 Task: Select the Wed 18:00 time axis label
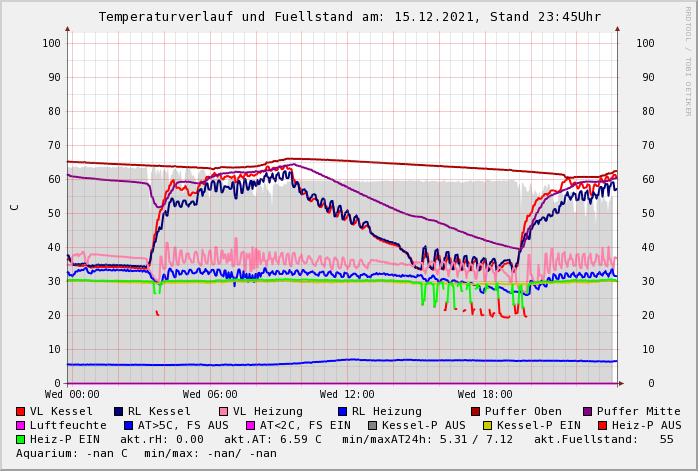485,395
